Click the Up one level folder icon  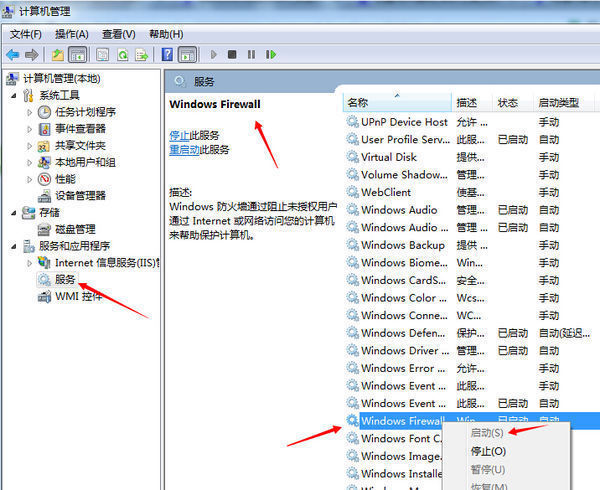pyautogui.click(x=58, y=55)
